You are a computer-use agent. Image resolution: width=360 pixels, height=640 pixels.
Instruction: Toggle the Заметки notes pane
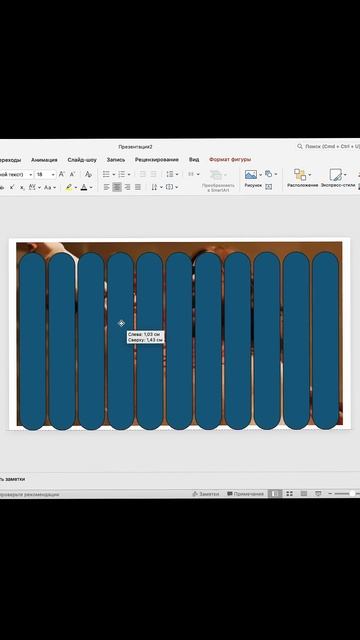(205, 494)
